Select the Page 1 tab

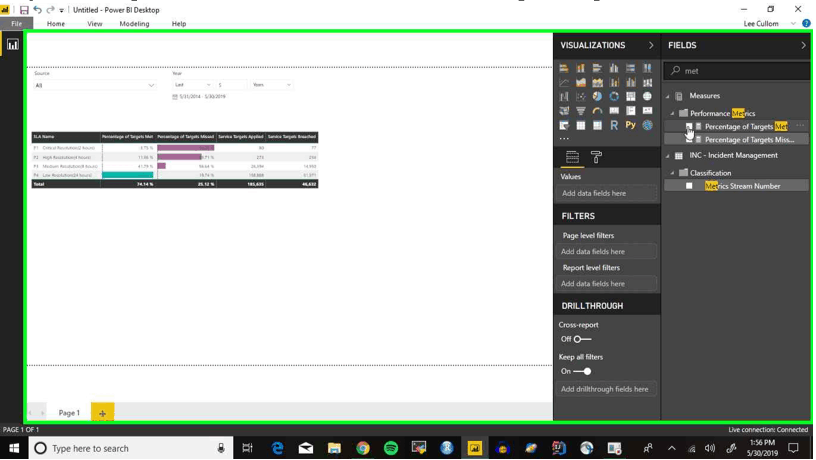[x=69, y=413]
